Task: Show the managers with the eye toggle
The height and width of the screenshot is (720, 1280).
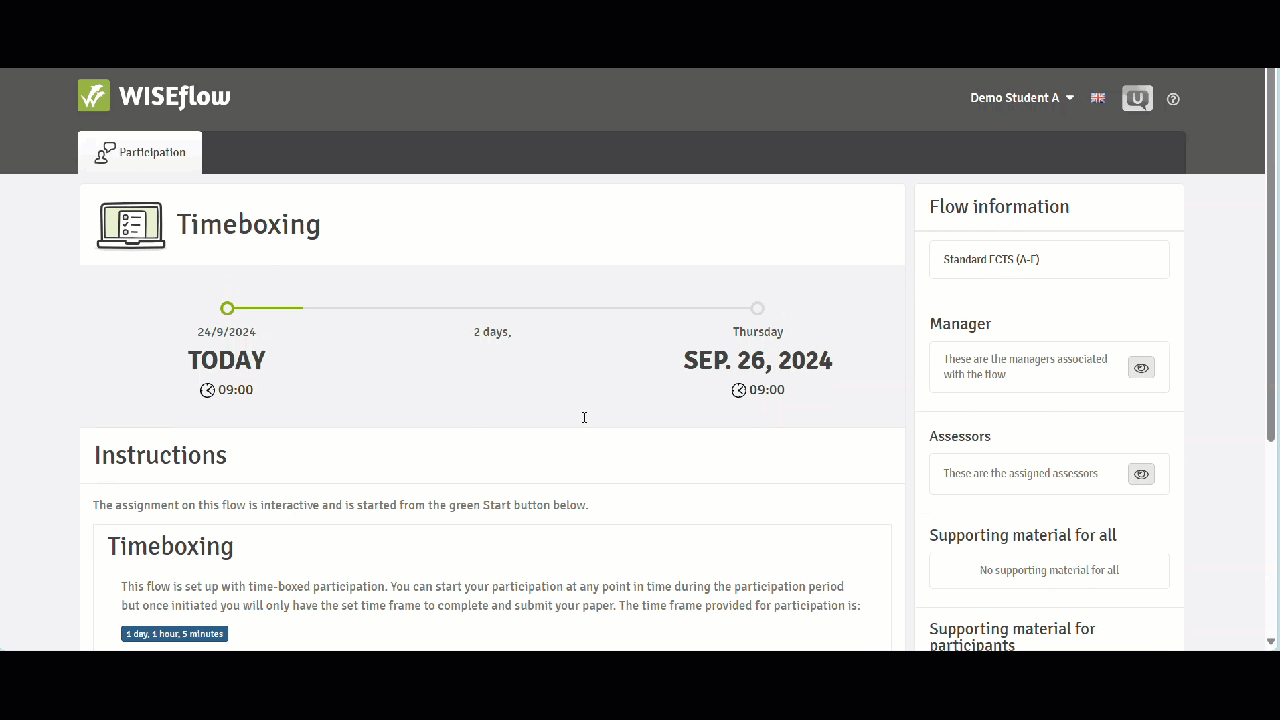Action: click(1141, 367)
